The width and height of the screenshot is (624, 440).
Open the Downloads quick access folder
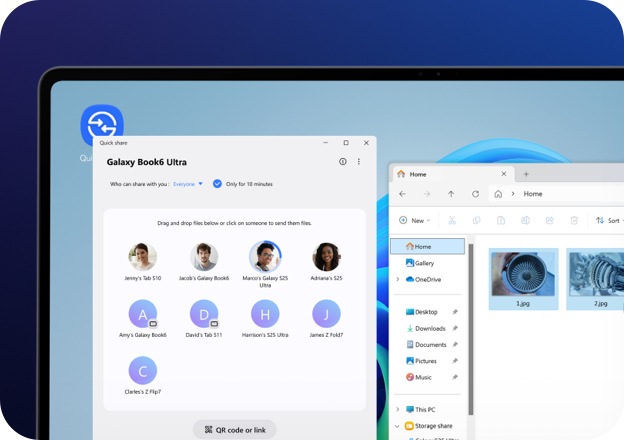[x=425, y=328]
